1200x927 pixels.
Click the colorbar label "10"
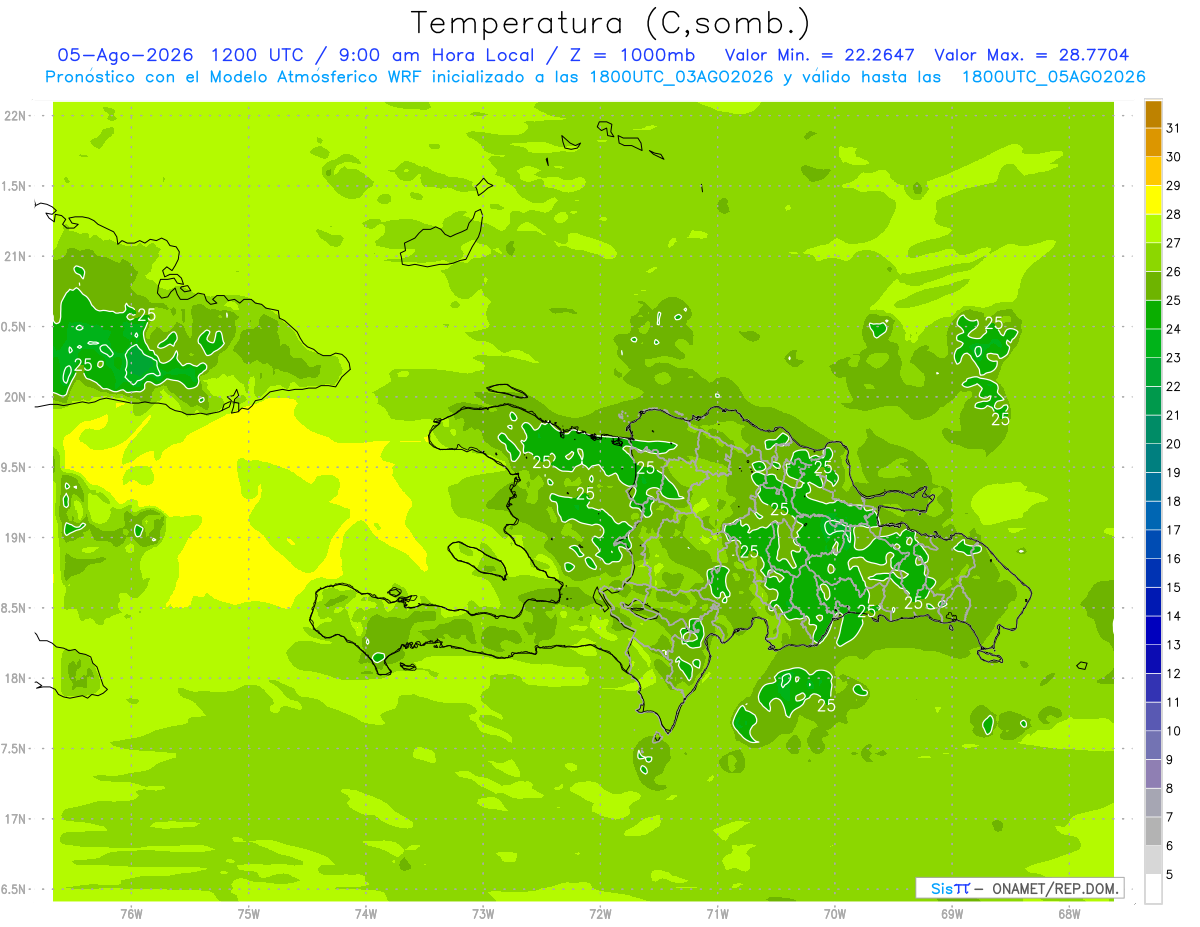(x=1174, y=731)
